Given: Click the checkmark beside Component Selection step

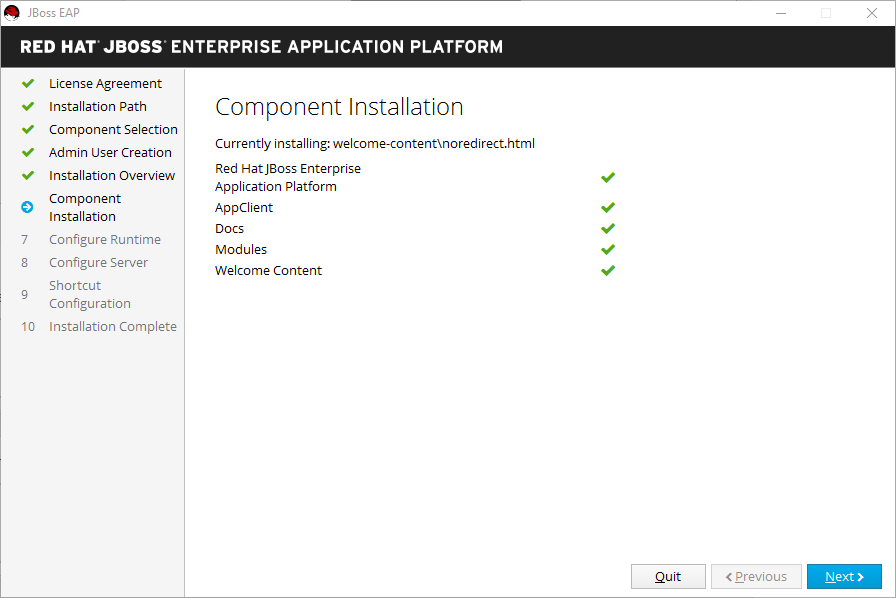Looking at the screenshot, I should click(x=28, y=129).
